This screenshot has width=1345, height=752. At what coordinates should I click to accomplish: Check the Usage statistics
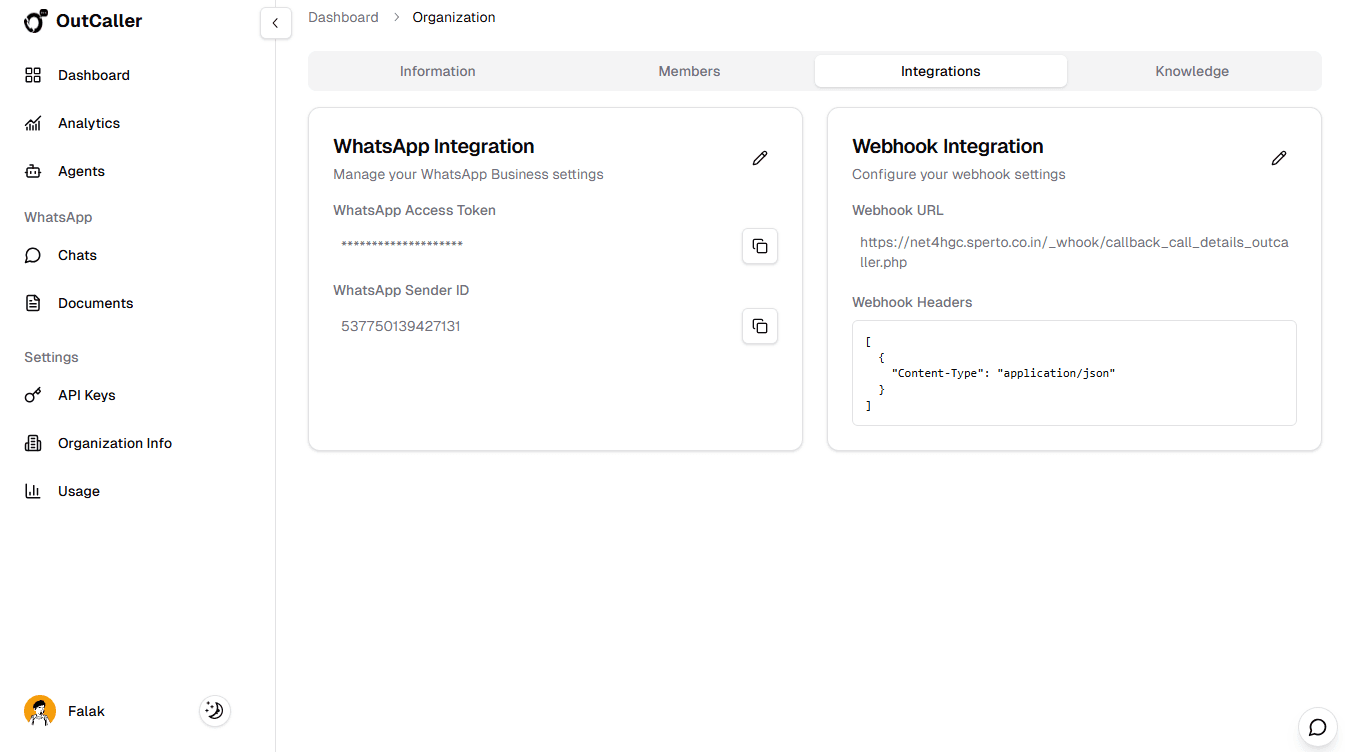pyautogui.click(x=79, y=490)
